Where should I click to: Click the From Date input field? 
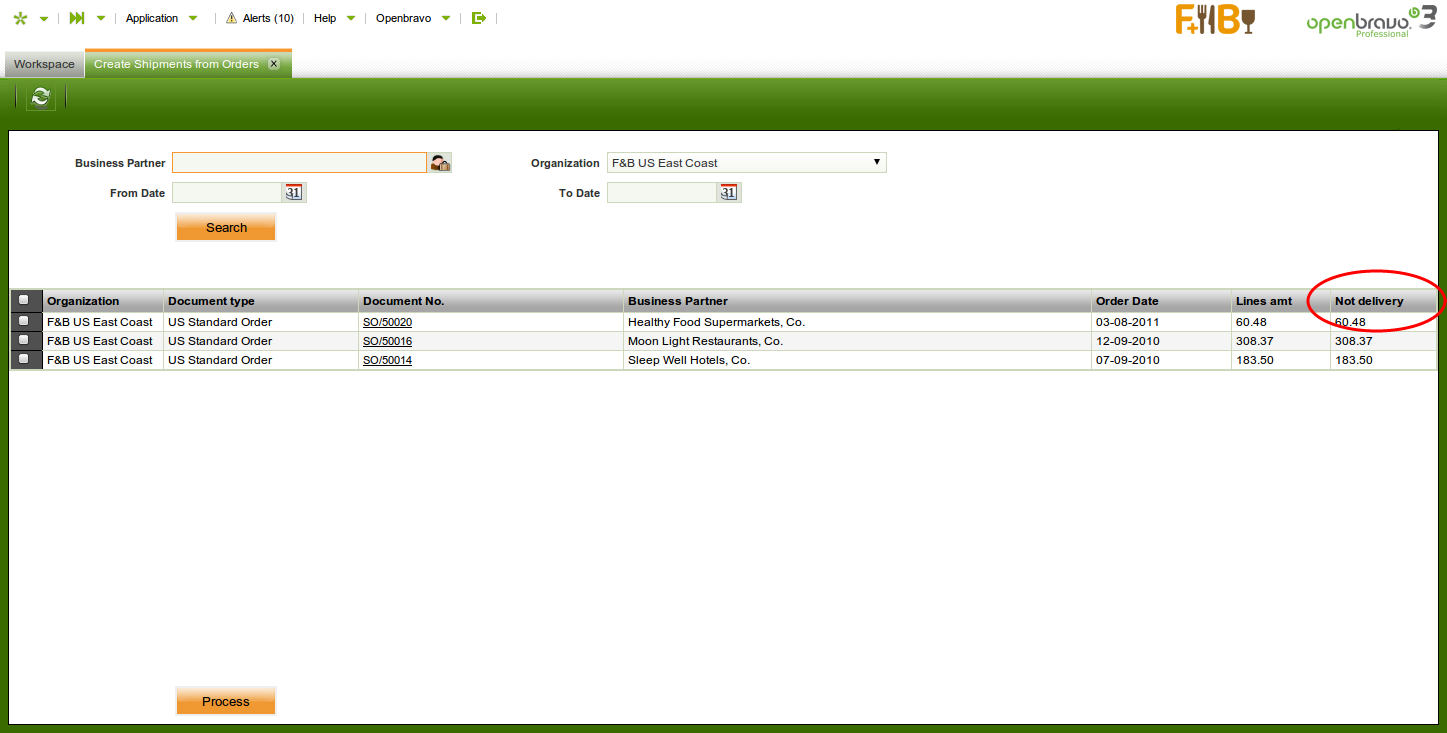227,193
